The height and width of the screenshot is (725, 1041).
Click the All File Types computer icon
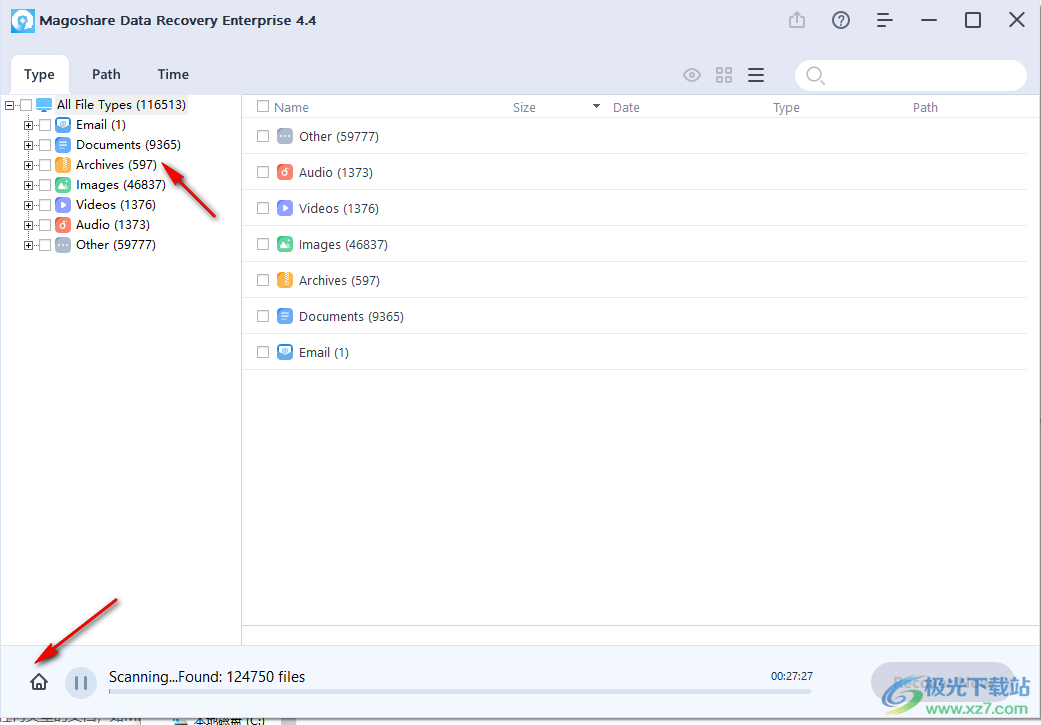pyautogui.click(x=44, y=105)
